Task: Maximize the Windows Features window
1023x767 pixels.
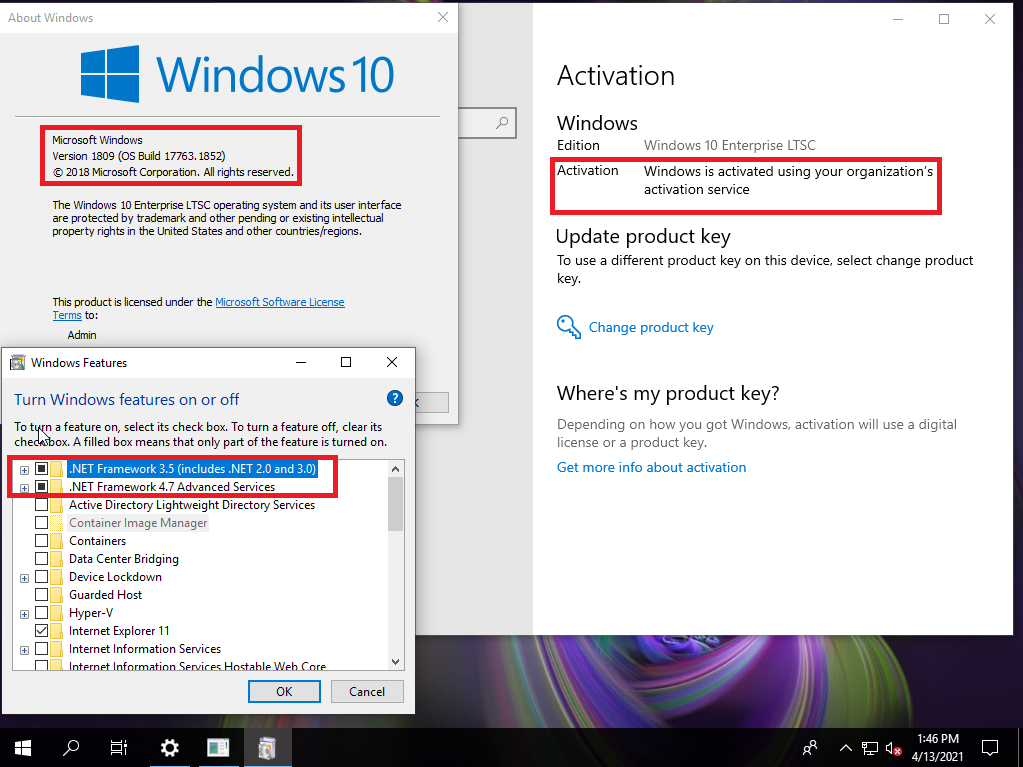Action: [x=346, y=362]
